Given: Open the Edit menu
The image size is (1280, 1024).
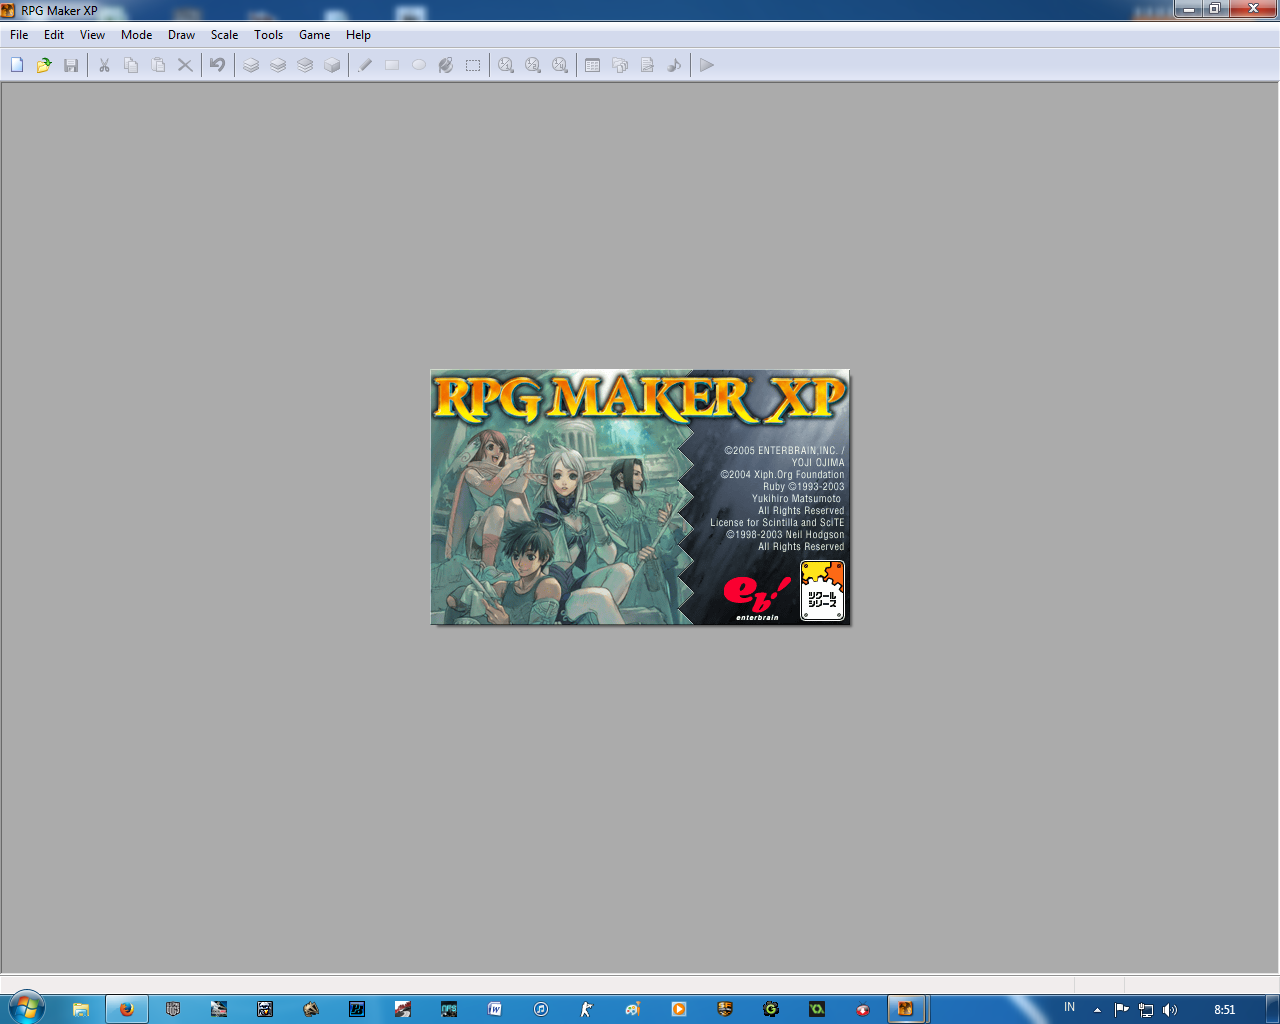Looking at the screenshot, I should click(54, 35).
